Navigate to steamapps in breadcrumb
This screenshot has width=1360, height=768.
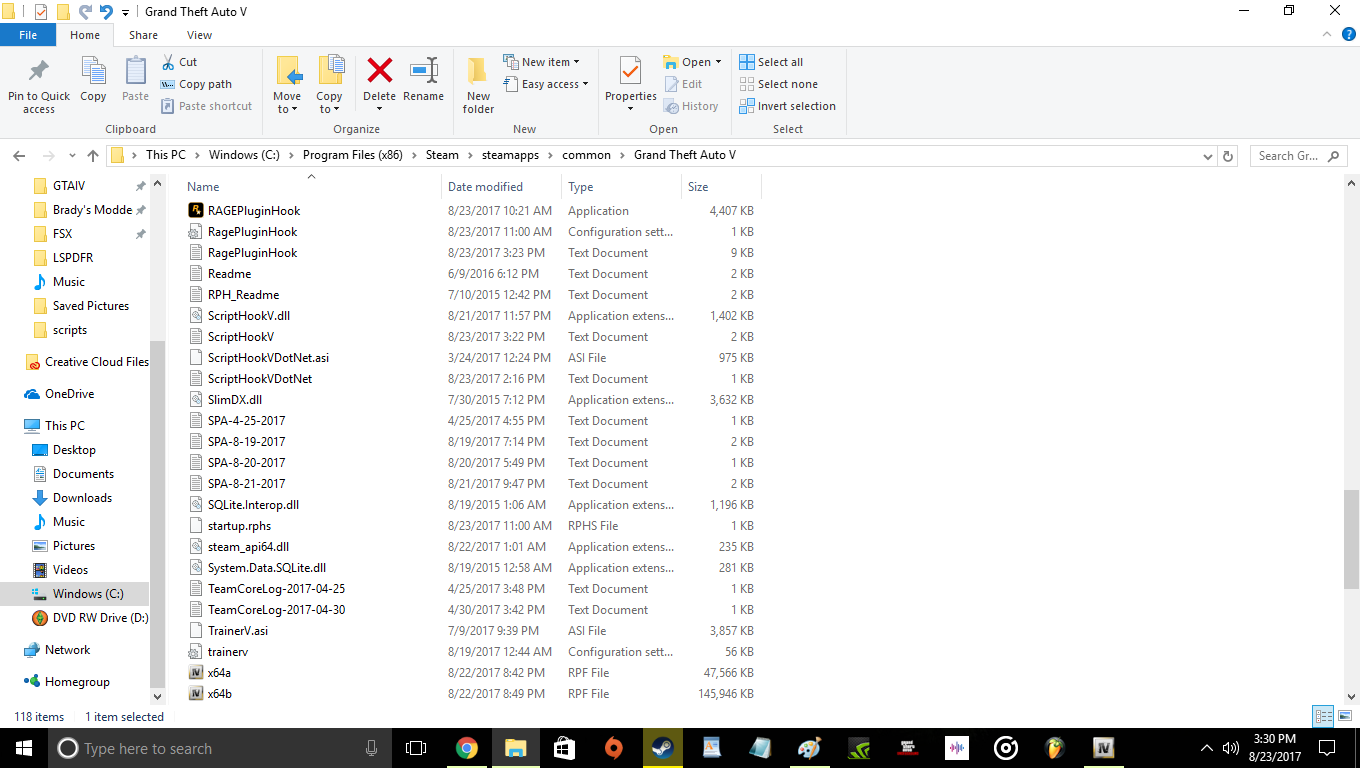[x=510, y=155]
